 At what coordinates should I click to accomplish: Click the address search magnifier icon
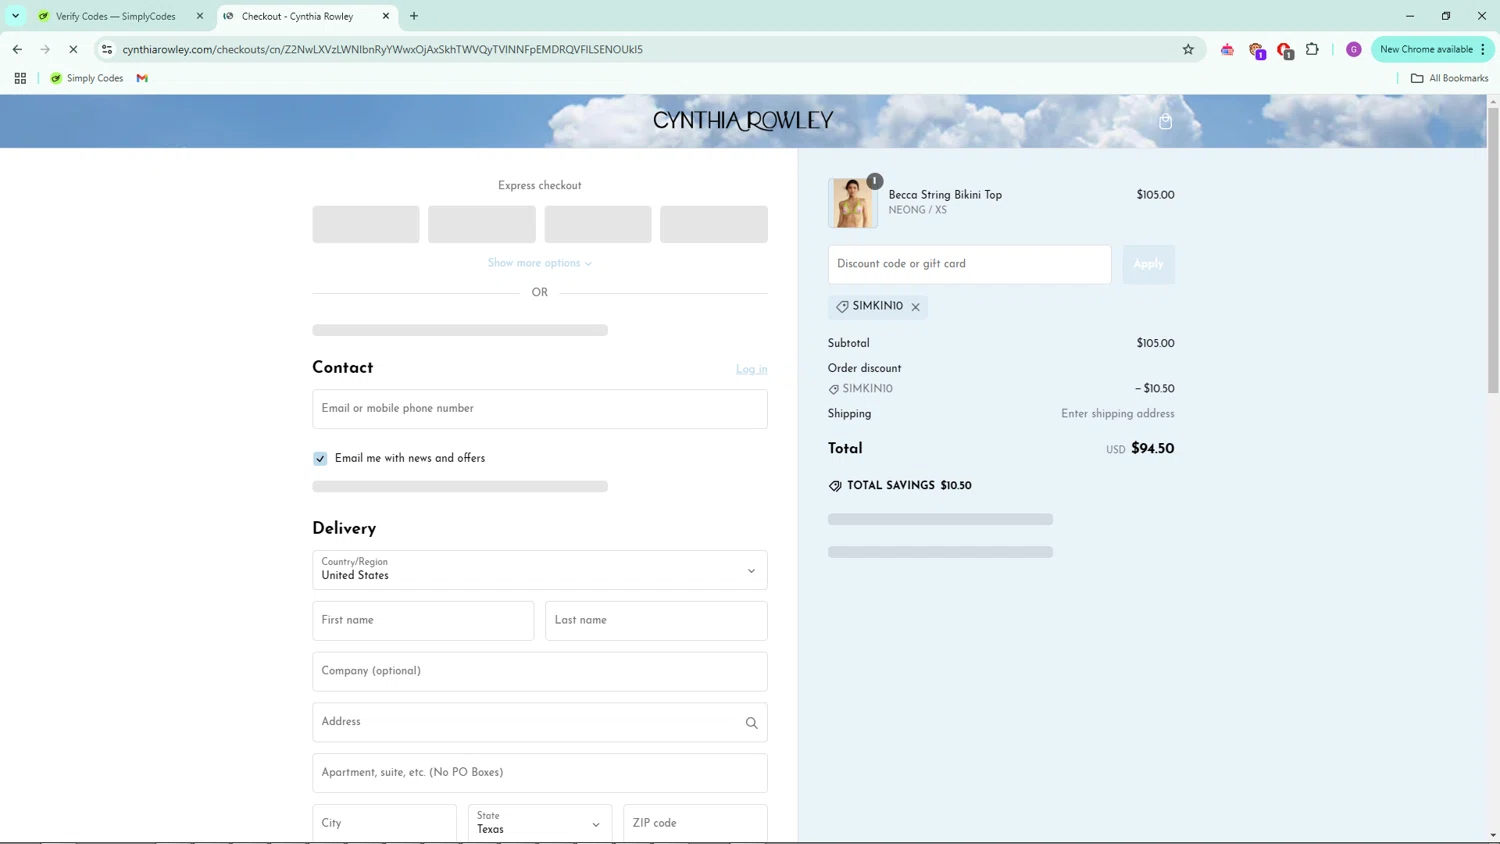point(751,723)
